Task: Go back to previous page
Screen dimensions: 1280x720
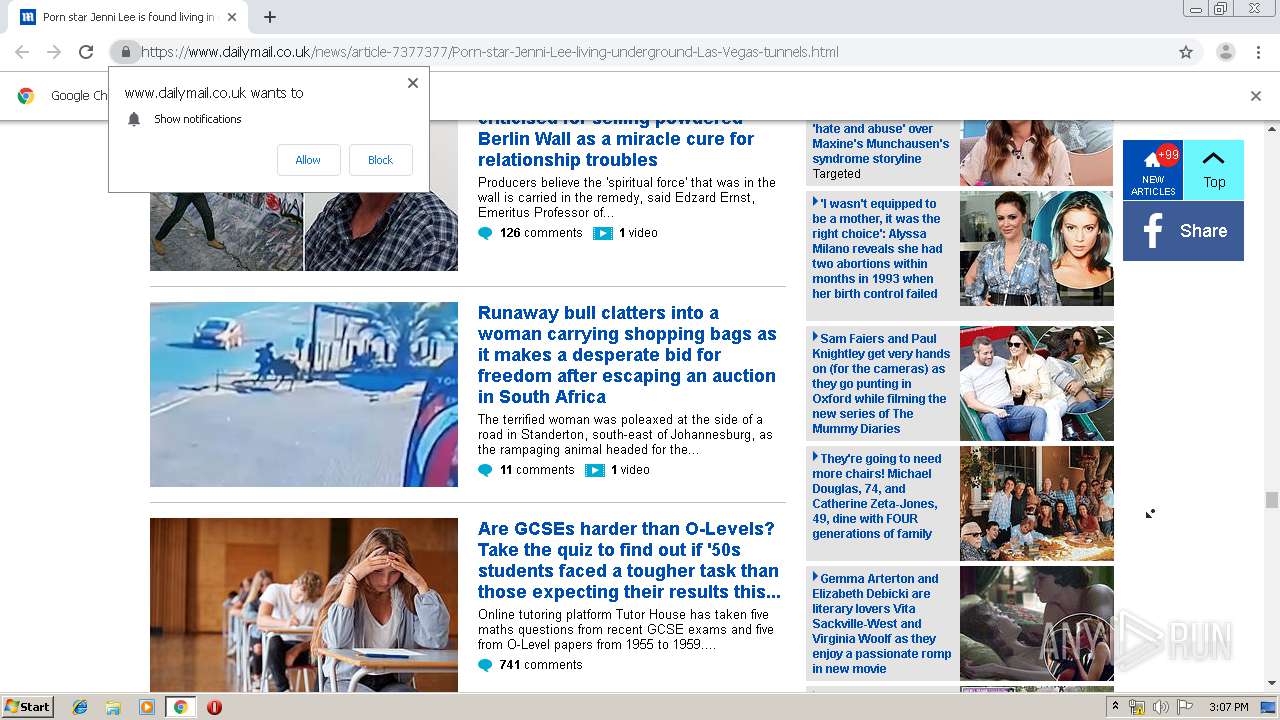Action: [22, 52]
